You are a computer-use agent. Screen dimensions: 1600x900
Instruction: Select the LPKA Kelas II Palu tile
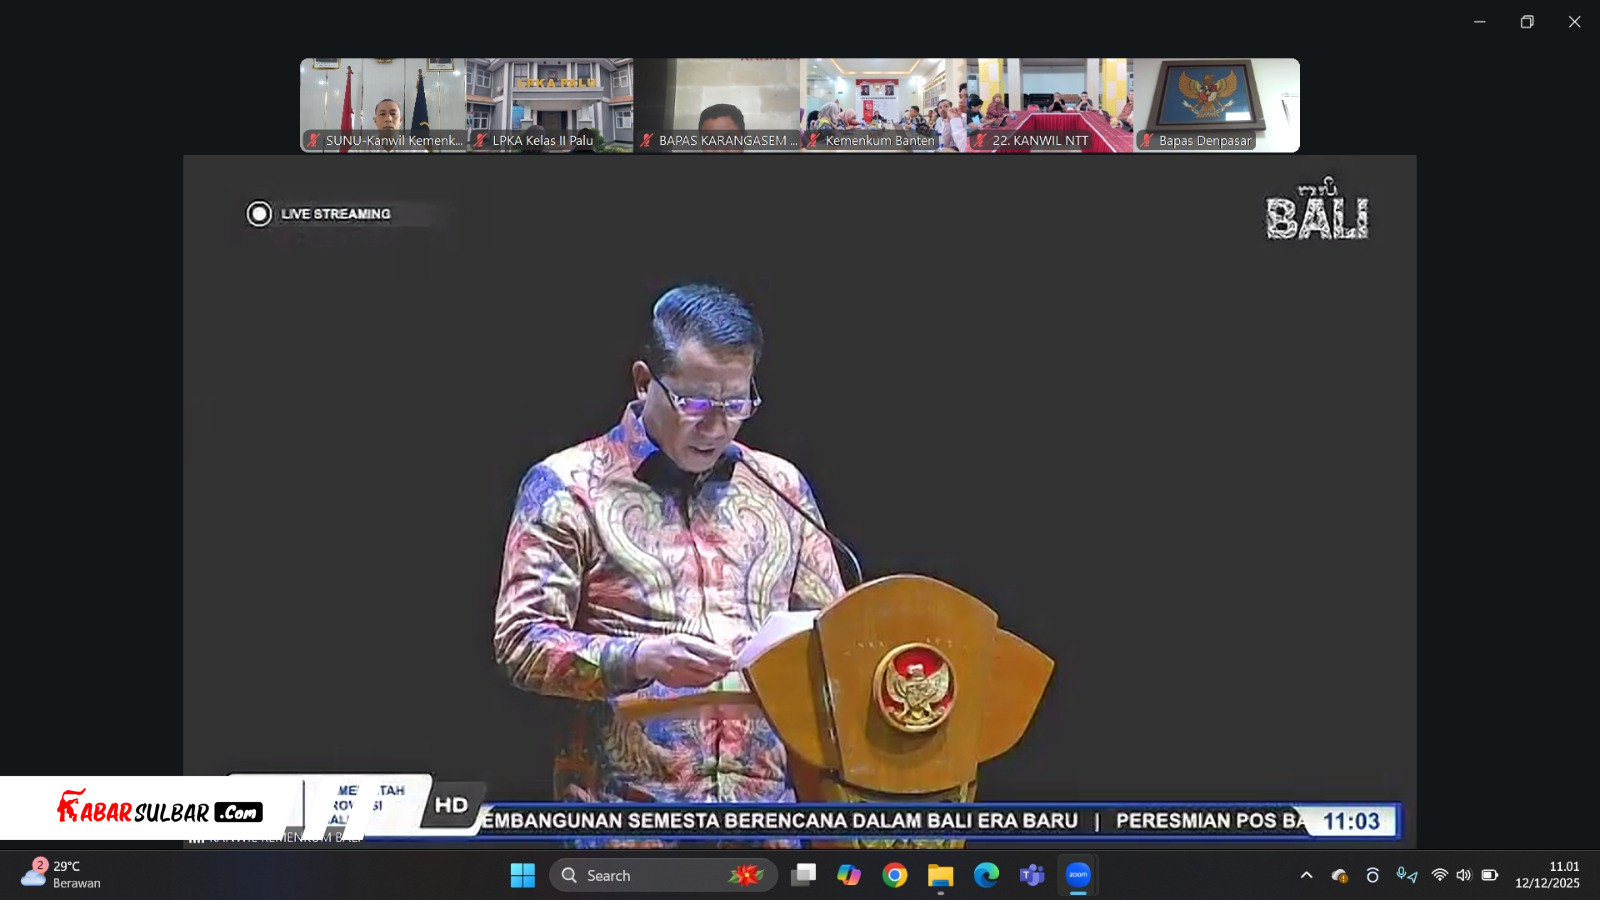[x=550, y=105]
